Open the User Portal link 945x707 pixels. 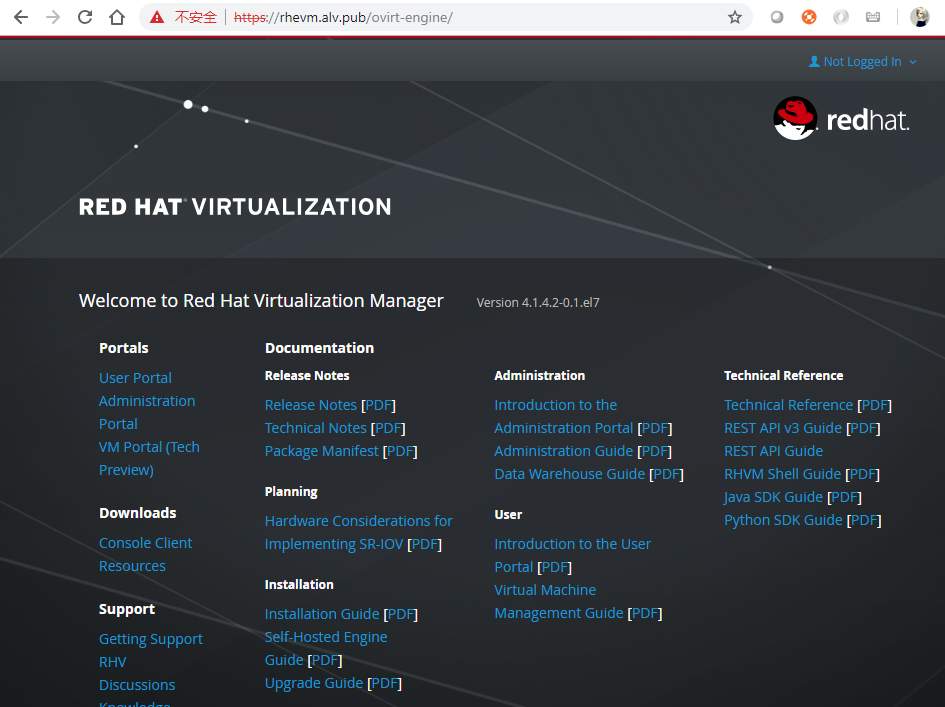point(135,378)
